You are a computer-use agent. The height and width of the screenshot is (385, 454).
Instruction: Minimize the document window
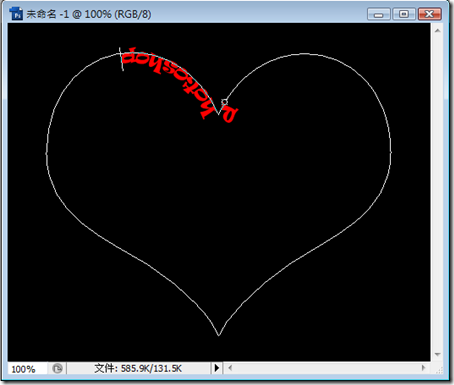(379, 14)
